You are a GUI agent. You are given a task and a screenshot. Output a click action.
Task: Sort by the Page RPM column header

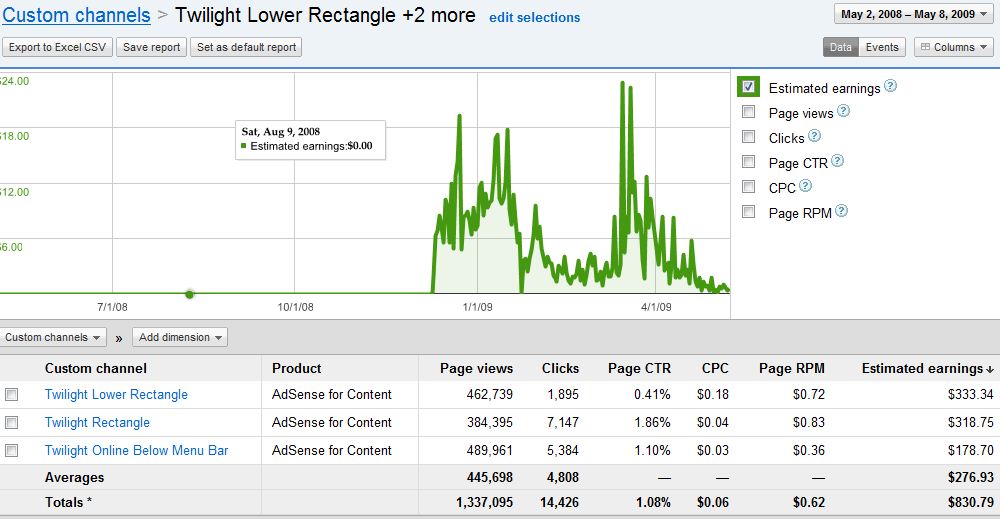click(x=791, y=369)
